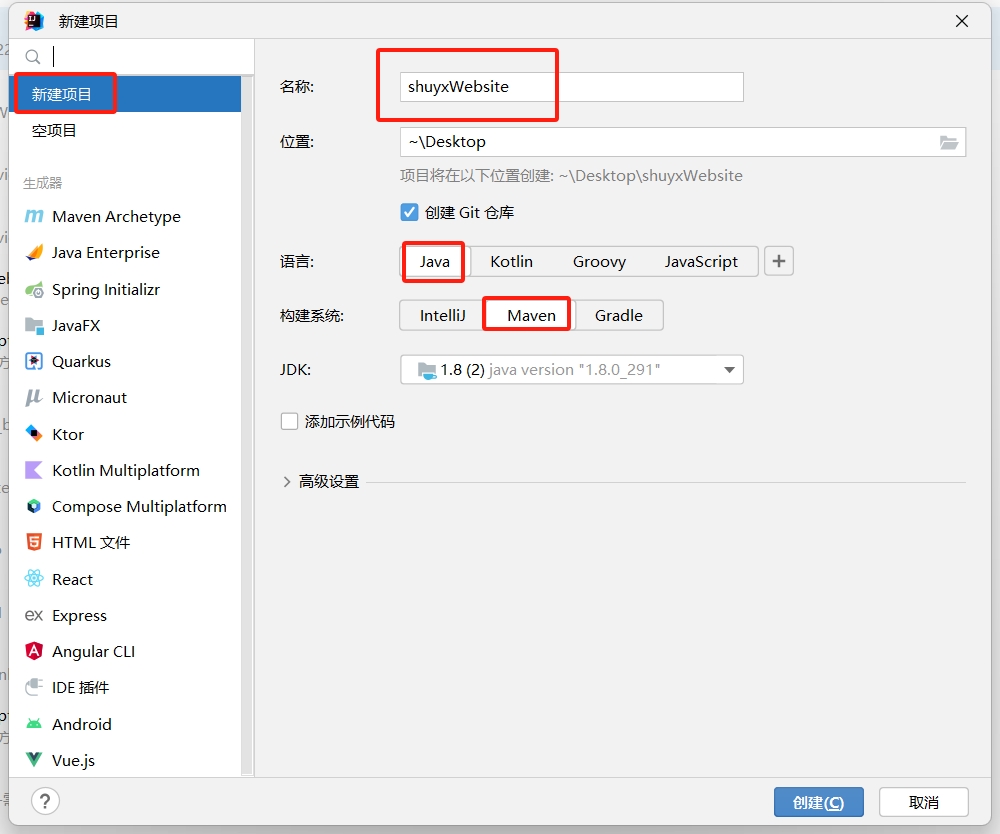Choose Maven build system

point(531,316)
